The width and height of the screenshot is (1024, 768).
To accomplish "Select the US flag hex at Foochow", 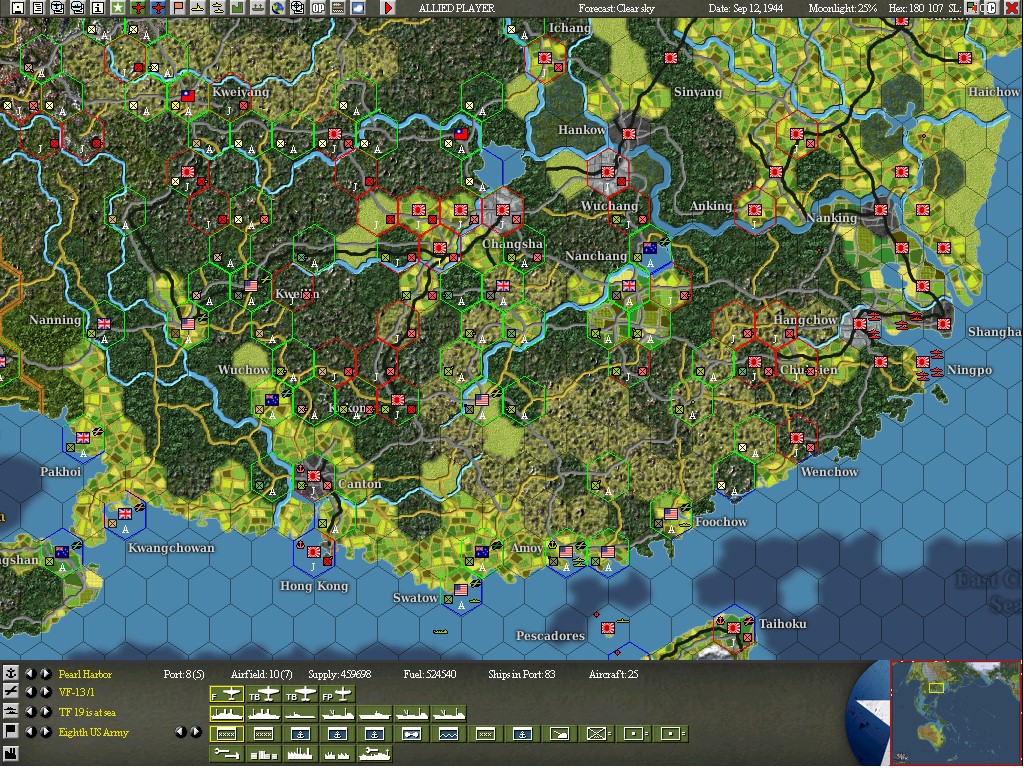I will 671,514.
